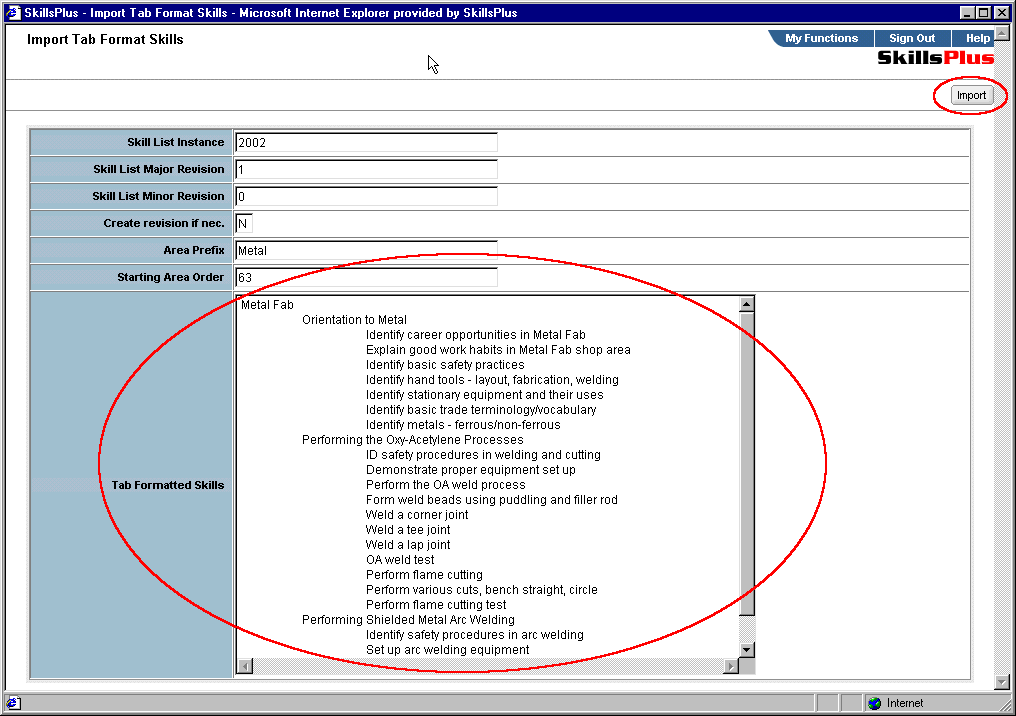Screen dimensions: 1016x716
Task: Click the skills textarea scroll up arrow
Action: [746, 304]
